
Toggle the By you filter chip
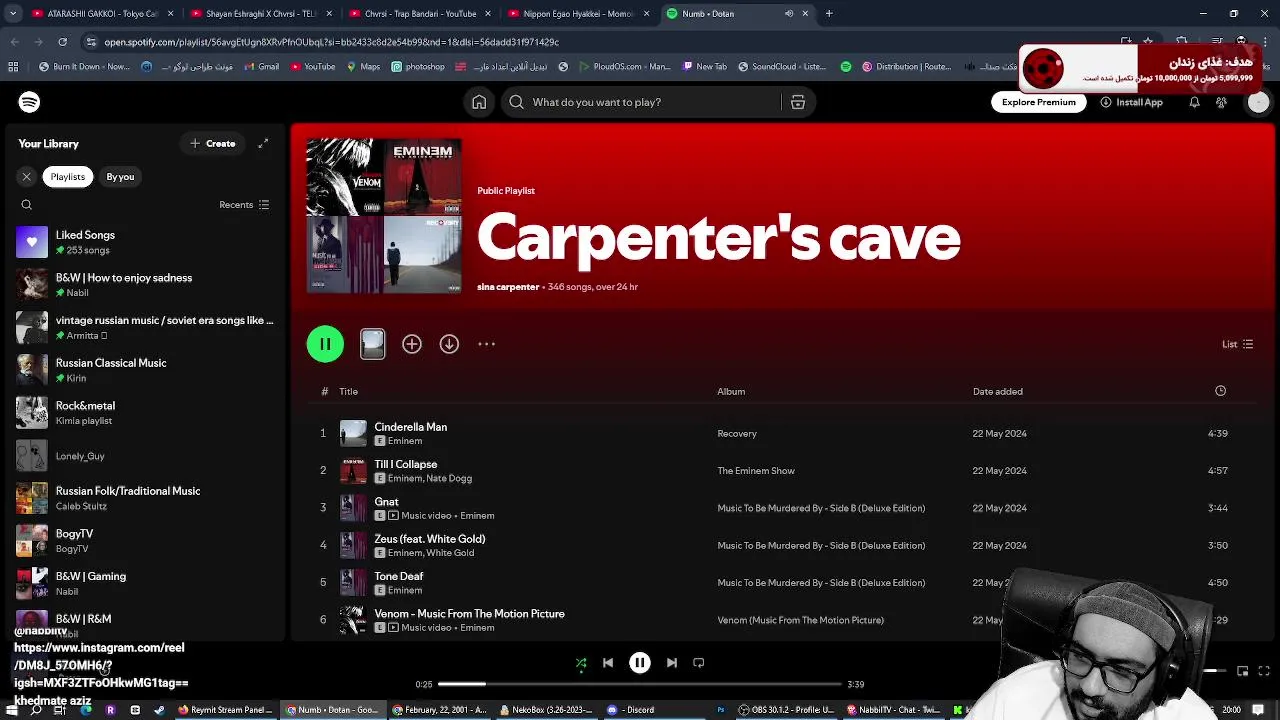120,177
